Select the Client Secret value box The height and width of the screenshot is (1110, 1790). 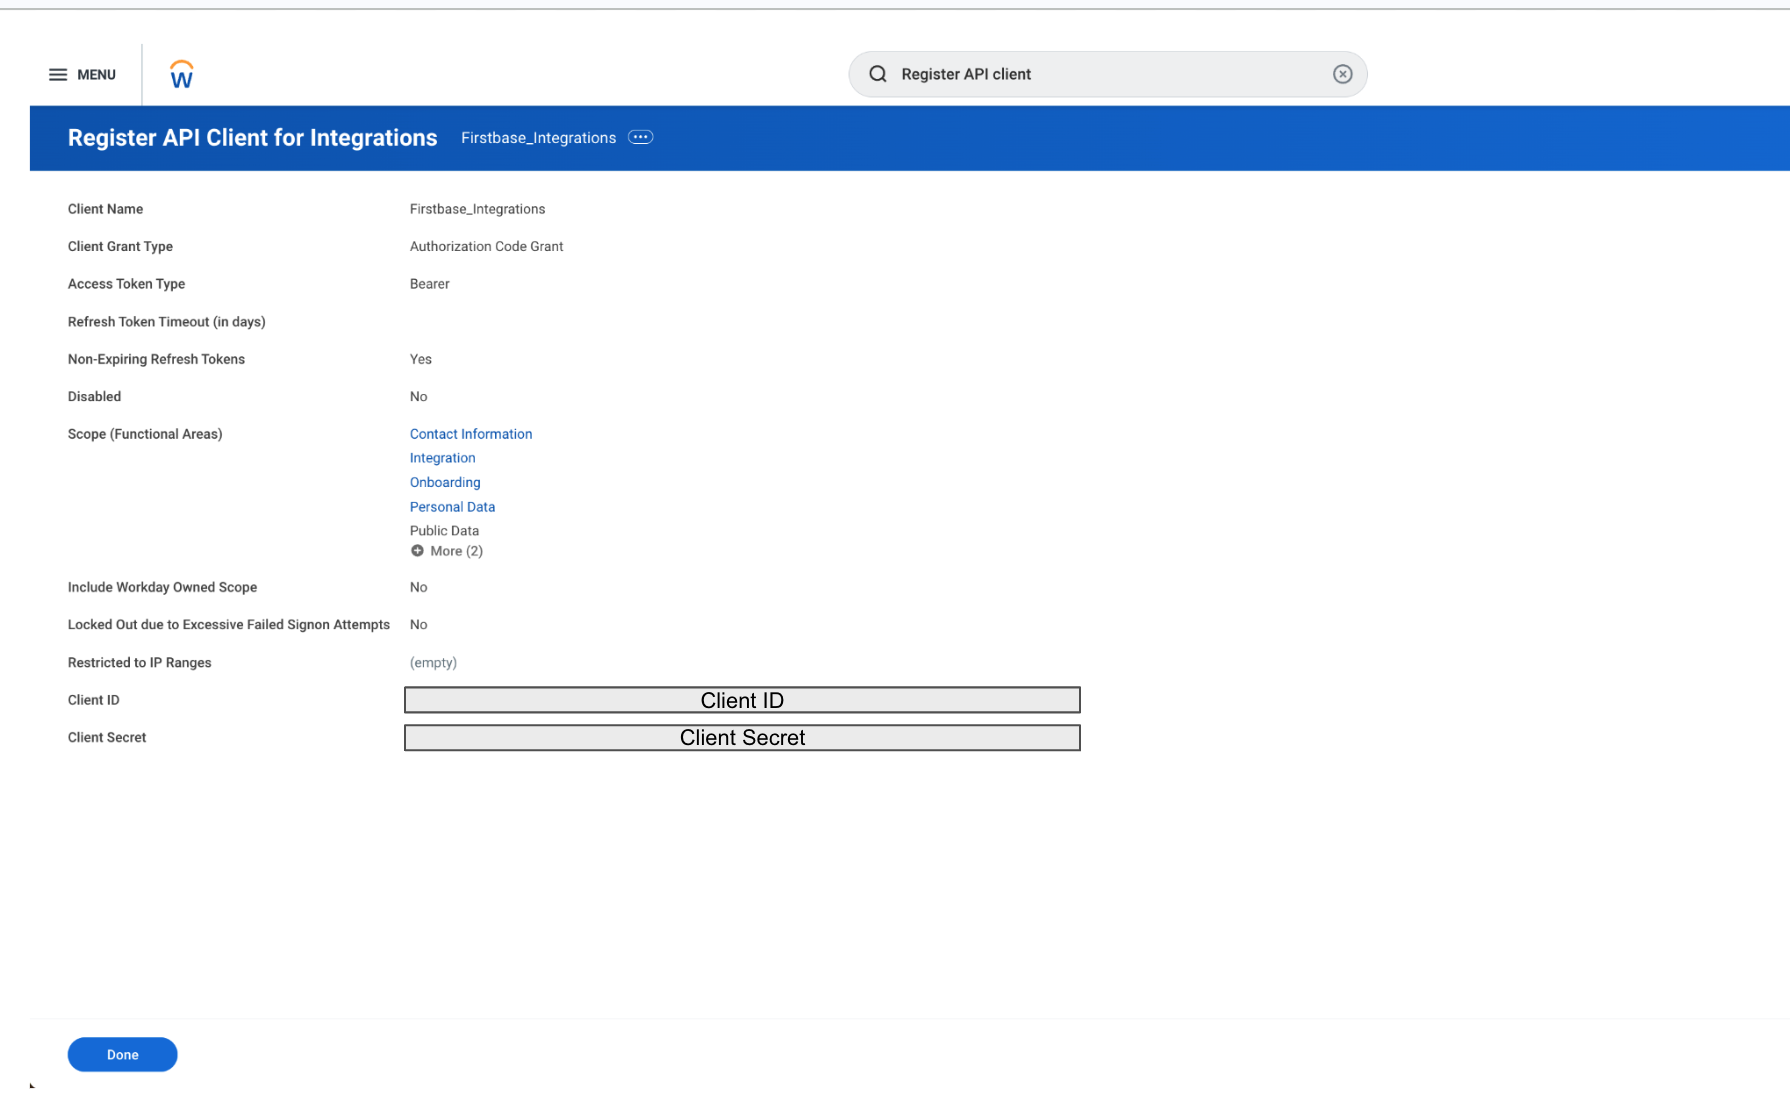[741, 738]
